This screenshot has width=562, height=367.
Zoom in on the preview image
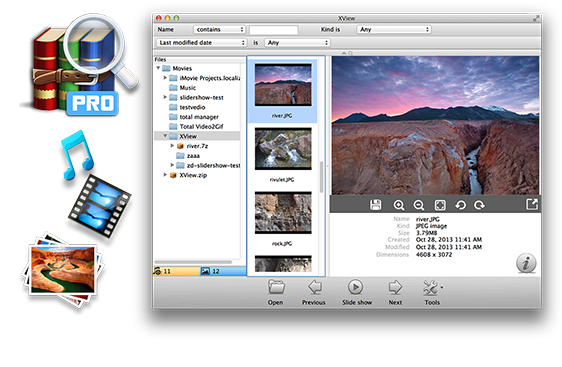pos(399,205)
